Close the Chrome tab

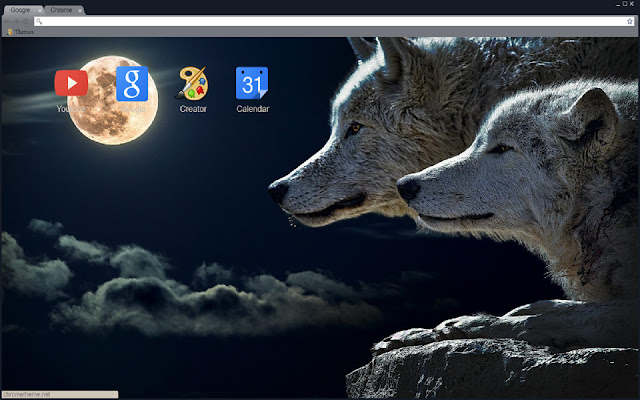81,9
